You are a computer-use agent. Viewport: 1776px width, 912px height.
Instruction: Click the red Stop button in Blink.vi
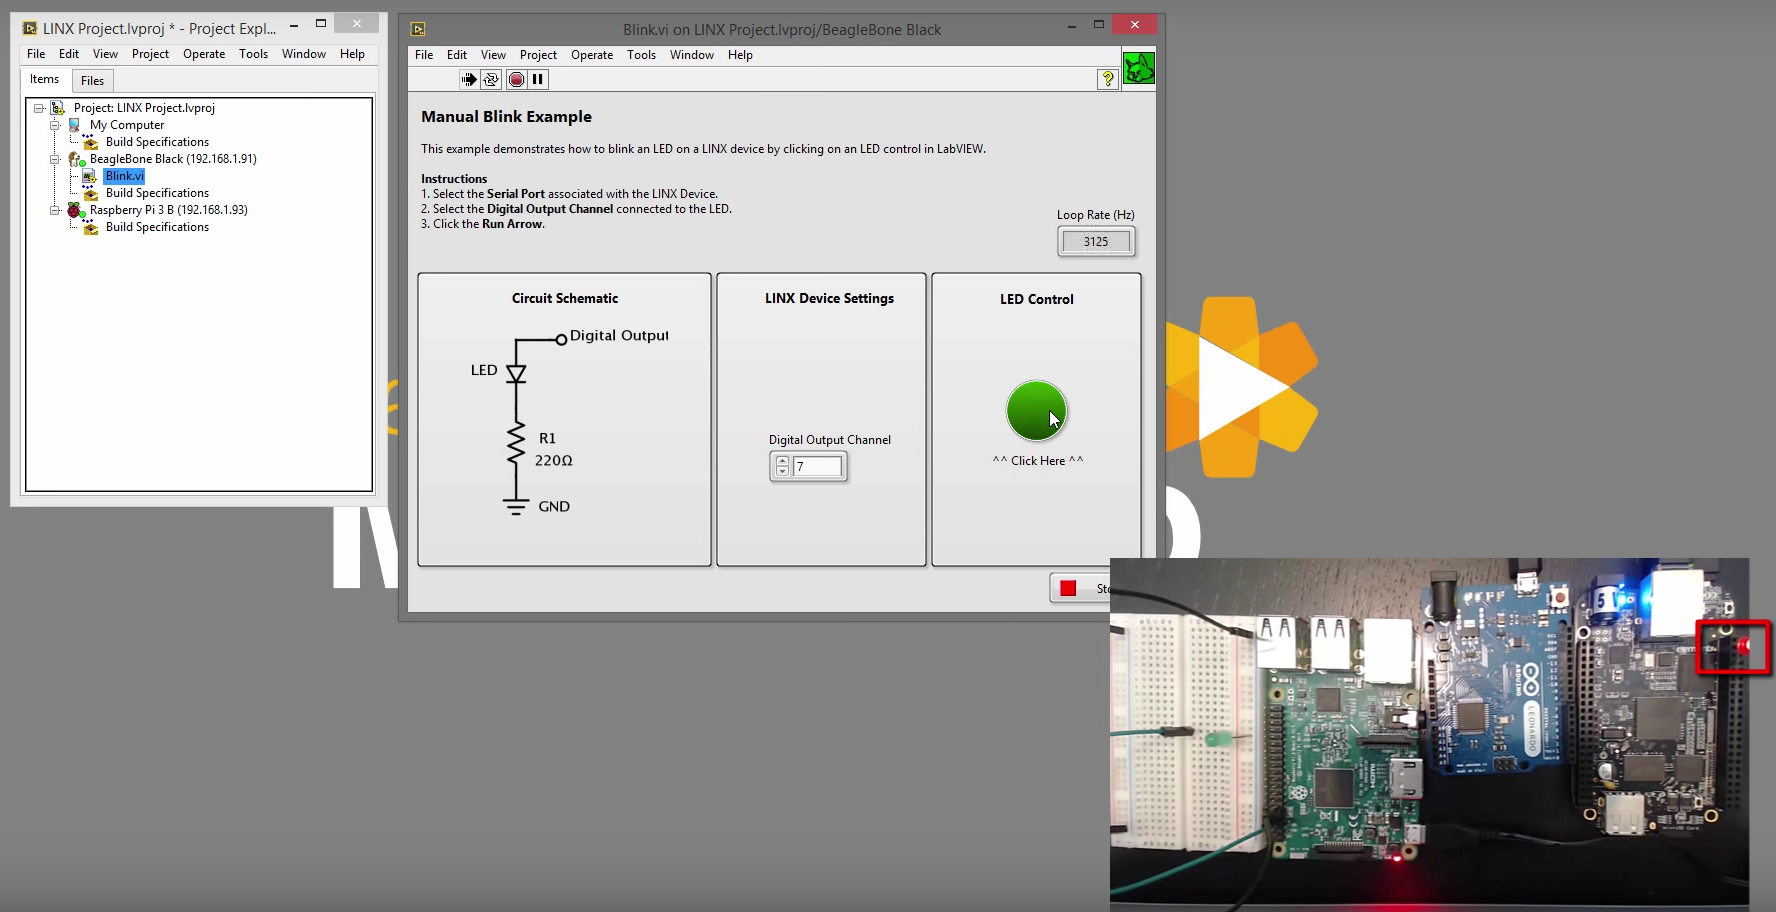(x=1079, y=588)
